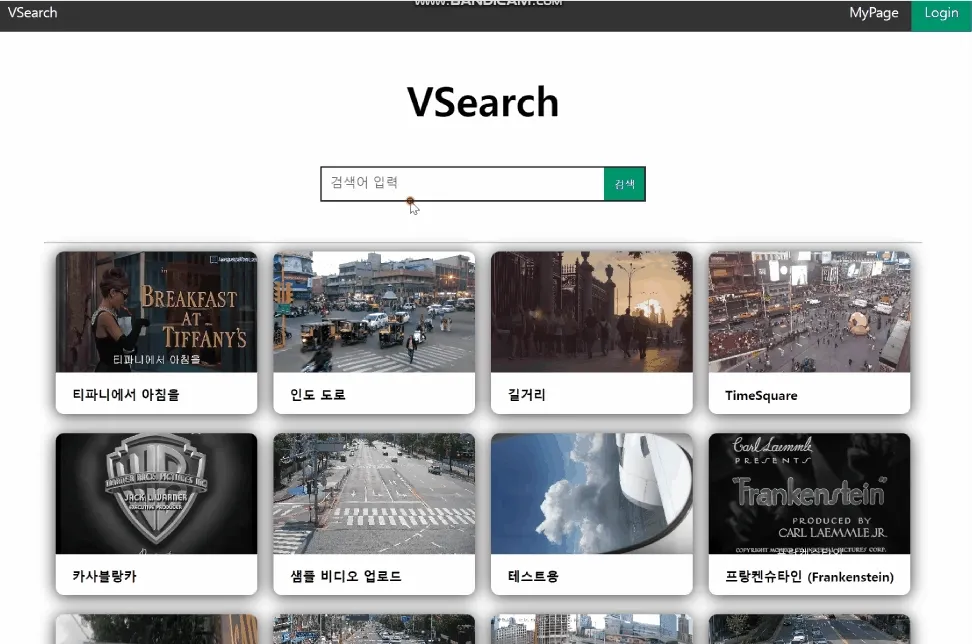Click the TimeSquare title label

click(760, 395)
